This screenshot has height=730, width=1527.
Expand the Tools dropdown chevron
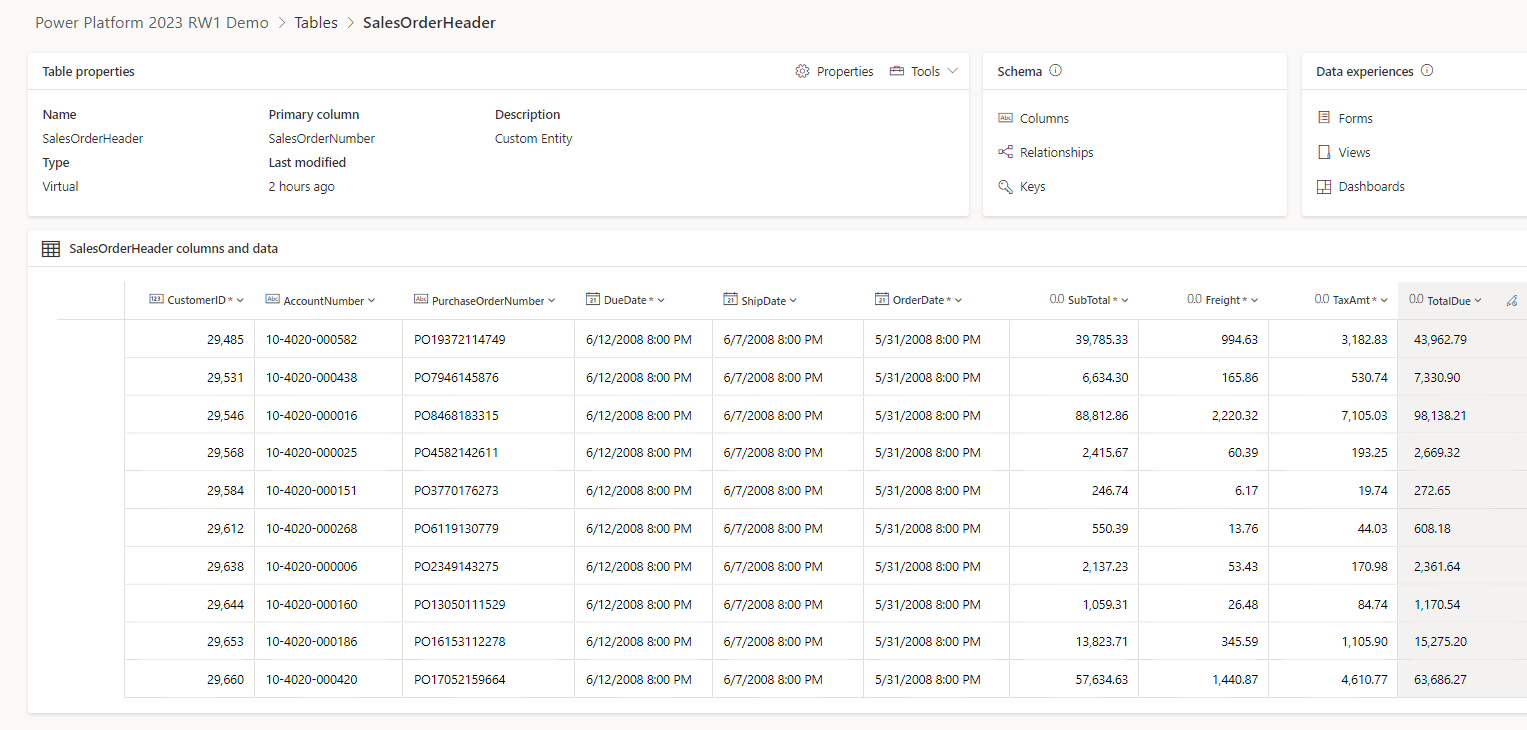[x=952, y=71]
